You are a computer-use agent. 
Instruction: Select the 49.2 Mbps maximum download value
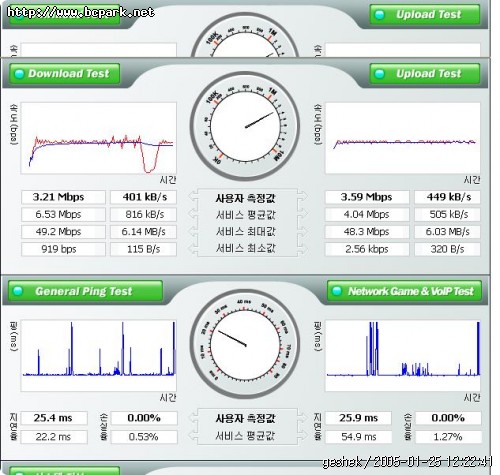63,232
